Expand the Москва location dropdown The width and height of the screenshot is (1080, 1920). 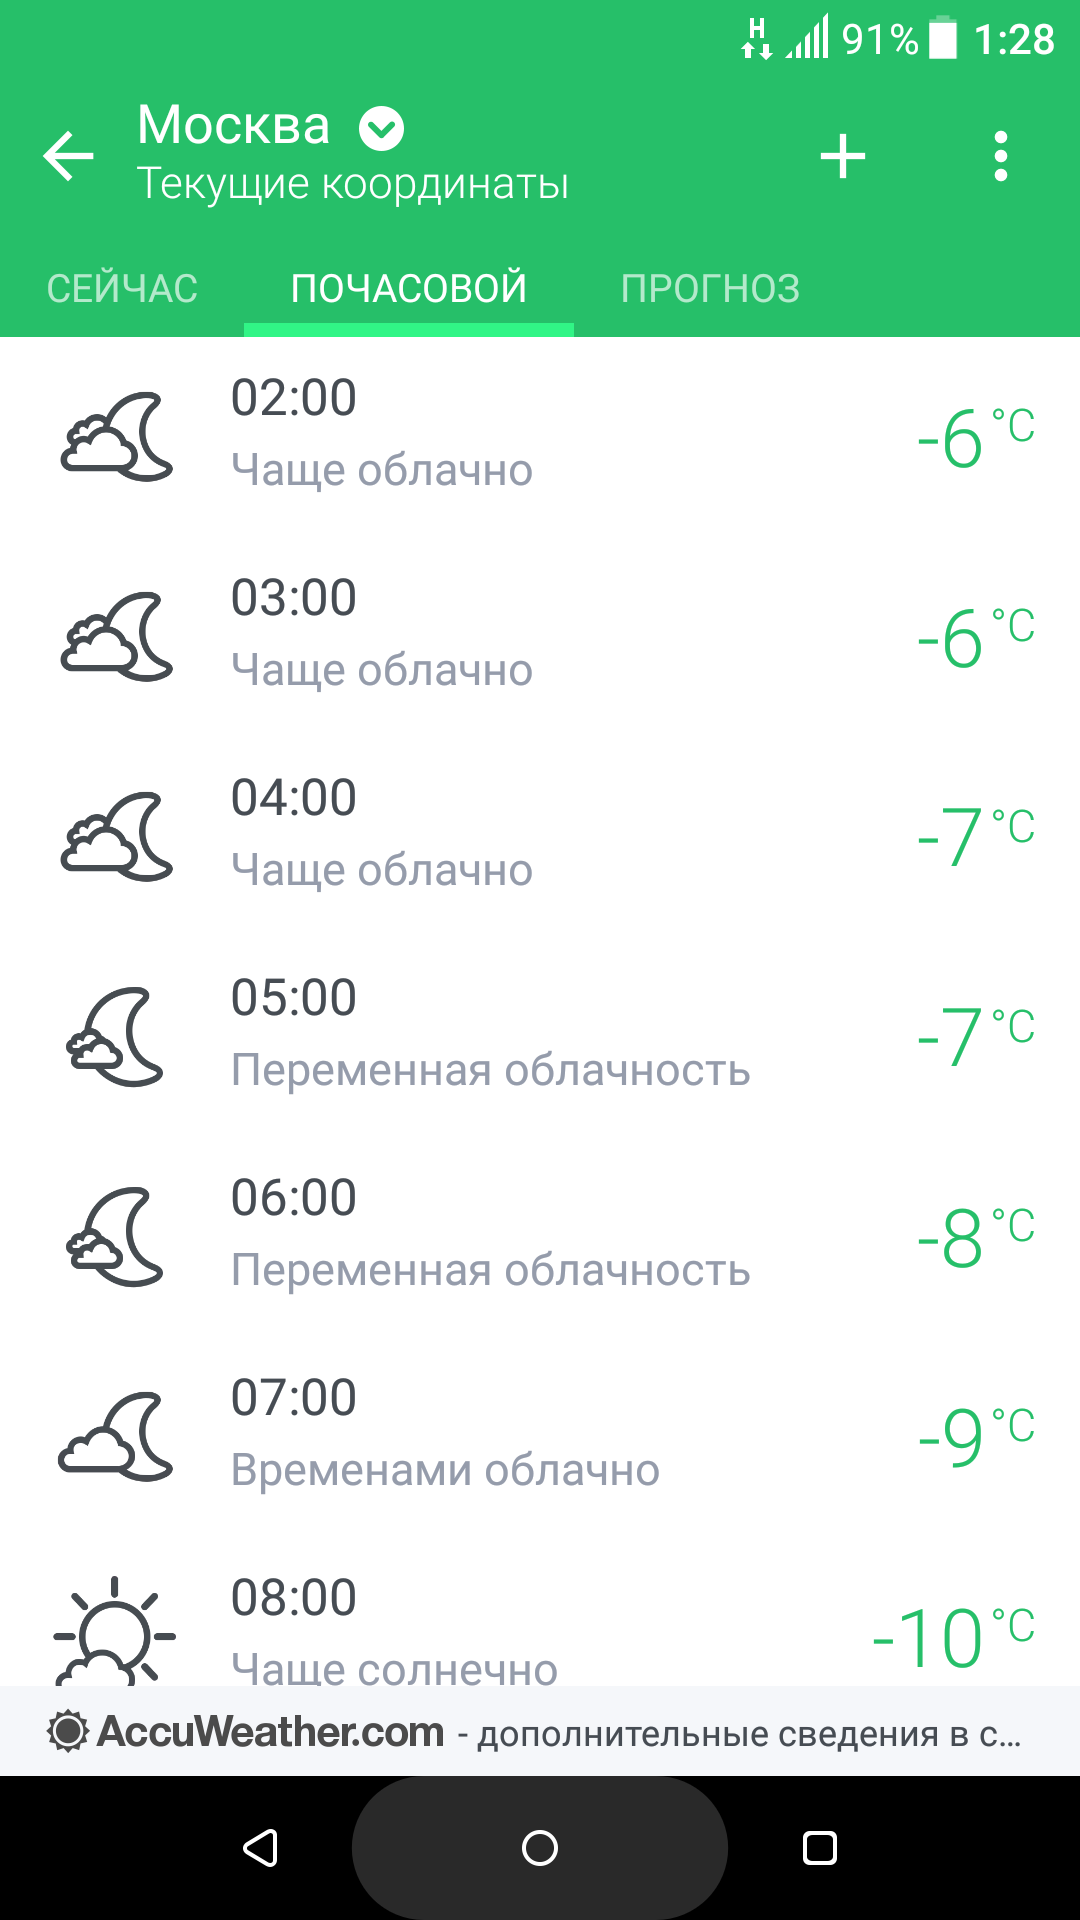(x=381, y=128)
